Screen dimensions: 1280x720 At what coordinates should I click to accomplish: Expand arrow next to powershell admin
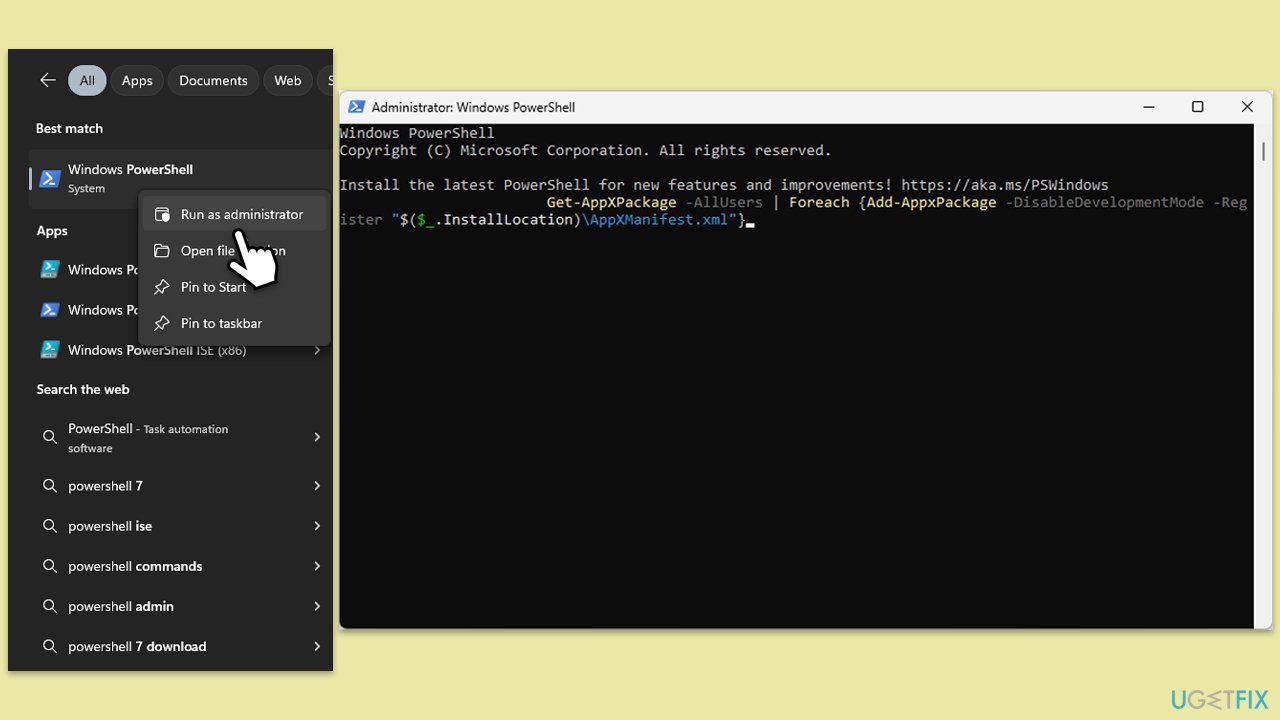pos(317,606)
